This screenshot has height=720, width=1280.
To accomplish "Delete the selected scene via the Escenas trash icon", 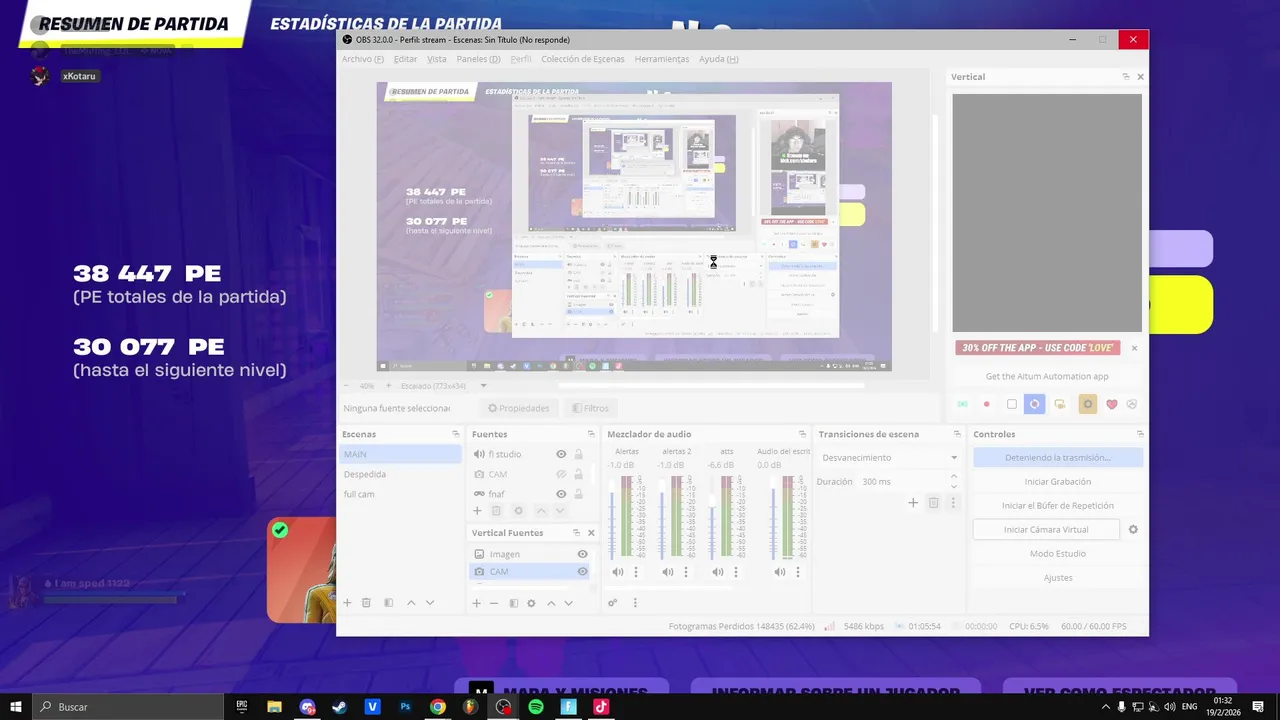I will [x=366, y=603].
